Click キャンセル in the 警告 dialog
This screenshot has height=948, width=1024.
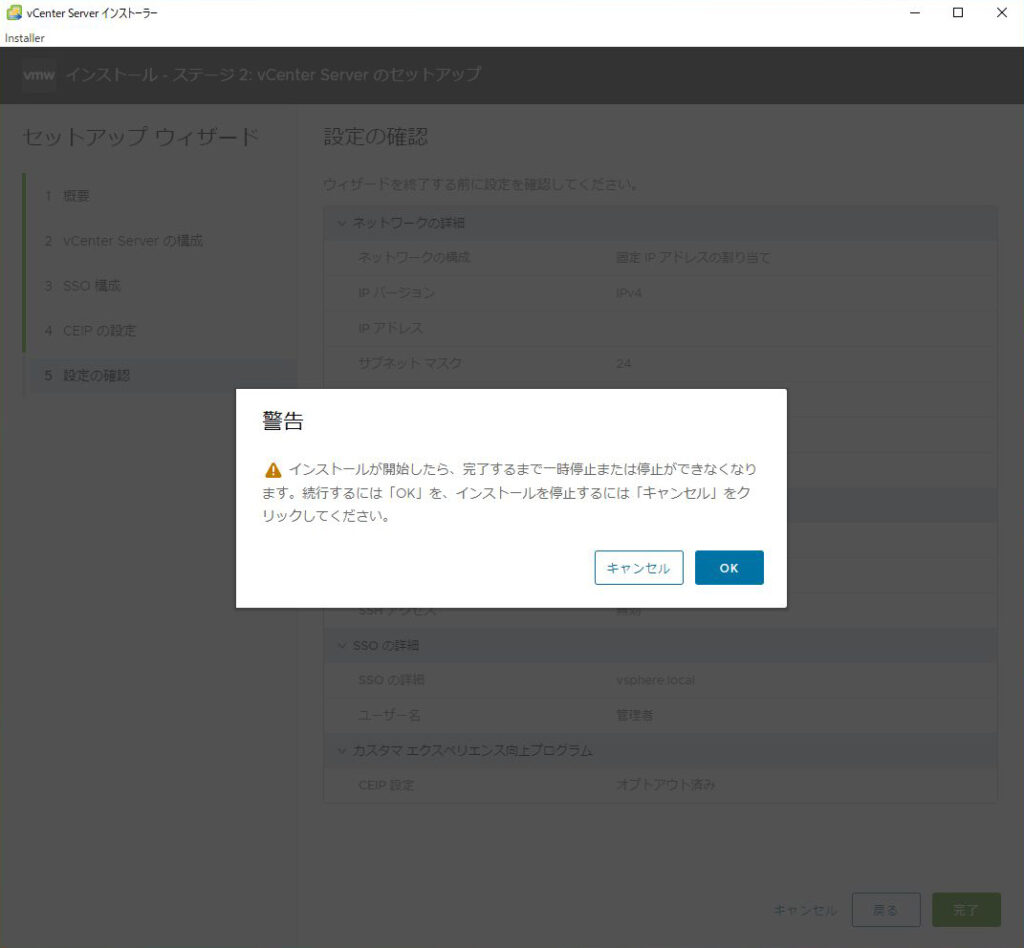coord(639,567)
